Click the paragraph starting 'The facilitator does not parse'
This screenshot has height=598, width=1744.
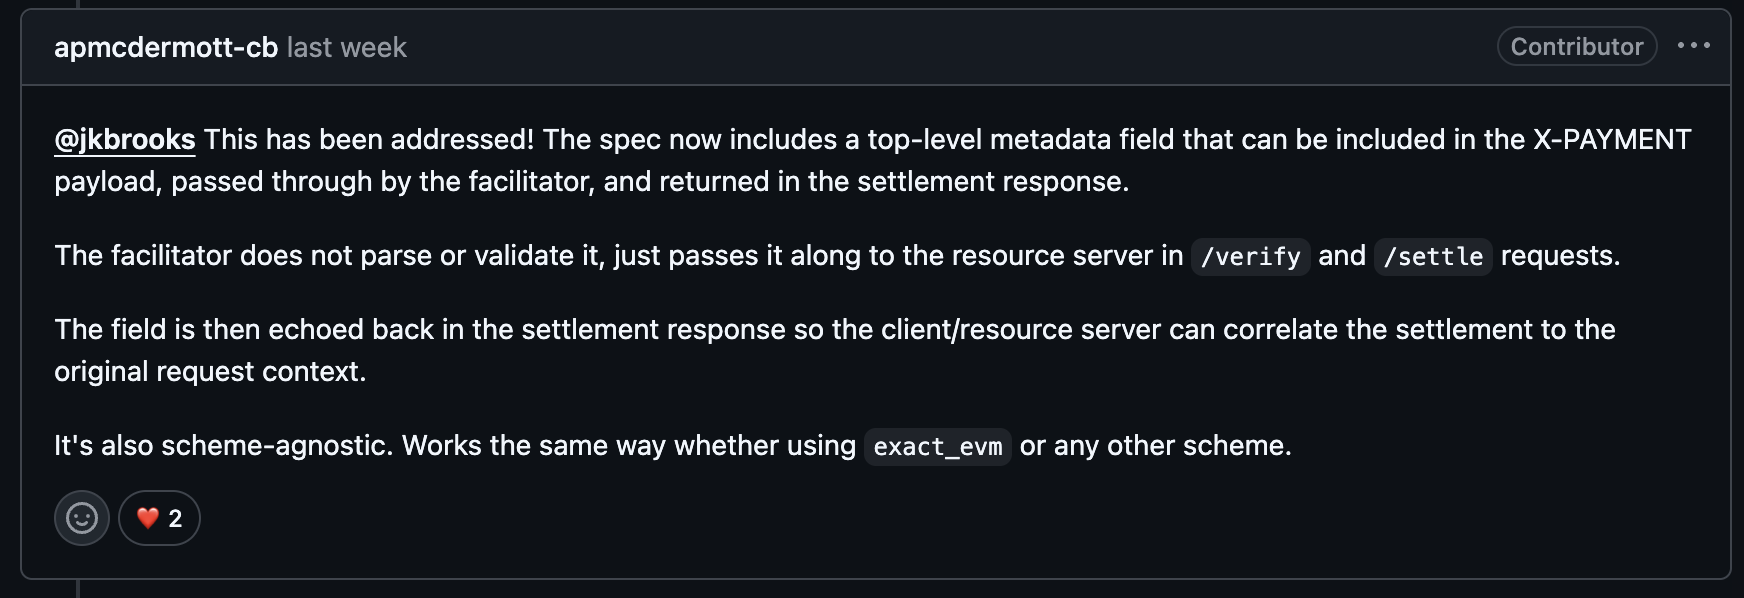point(600,256)
